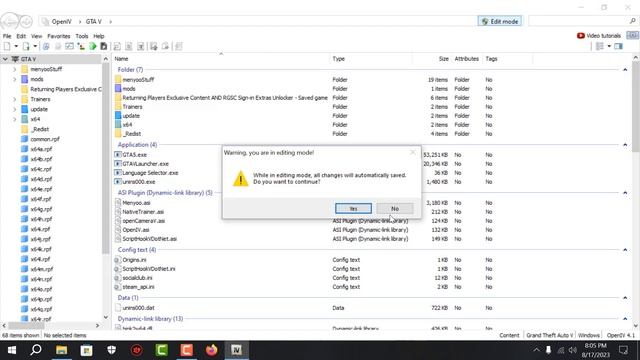Select _Redist folder in the tree

[40, 129]
